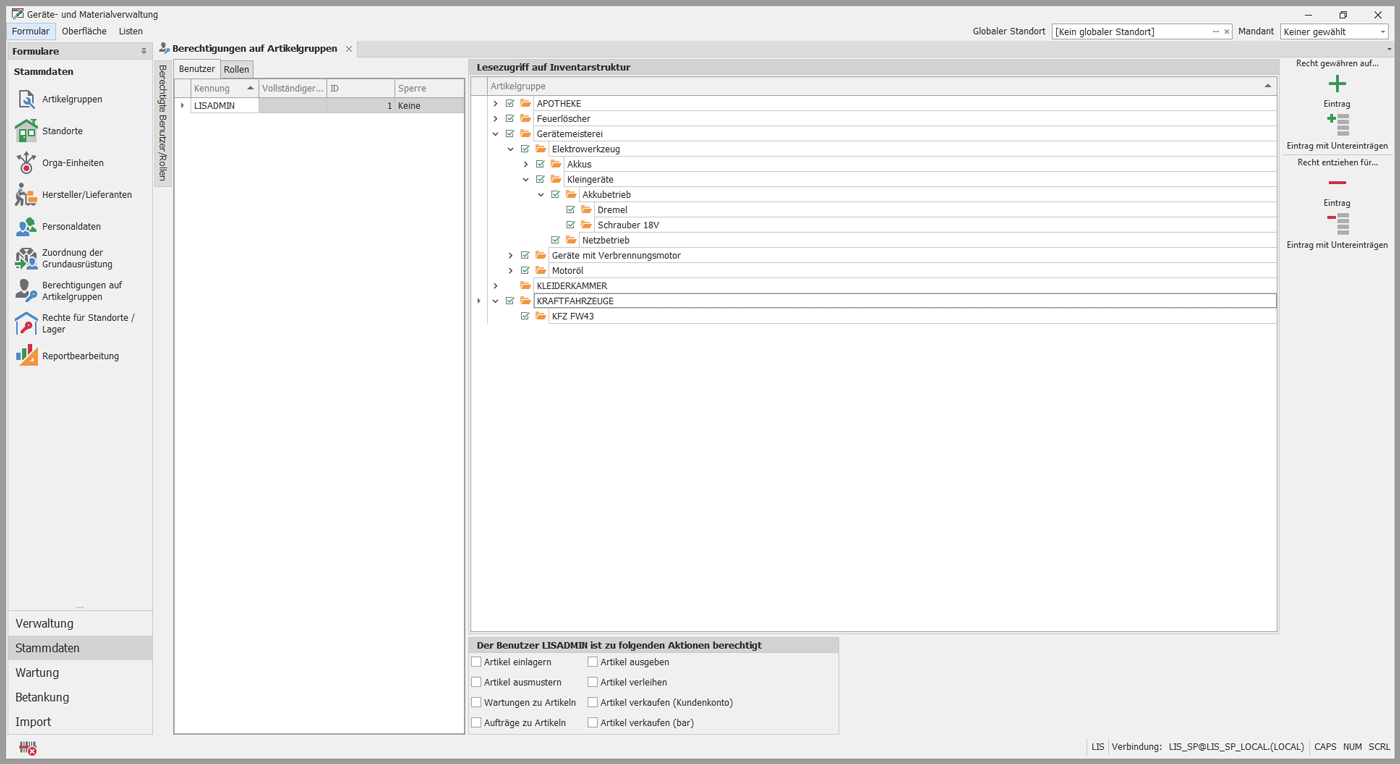Open the Mandant dropdown
1400x764 pixels.
tap(1334, 32)
